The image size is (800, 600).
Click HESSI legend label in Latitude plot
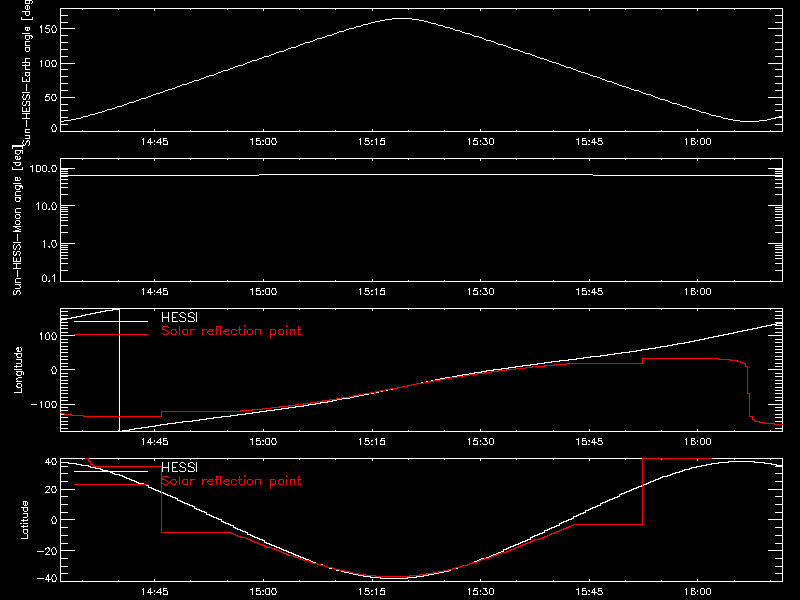click(179, 467)
